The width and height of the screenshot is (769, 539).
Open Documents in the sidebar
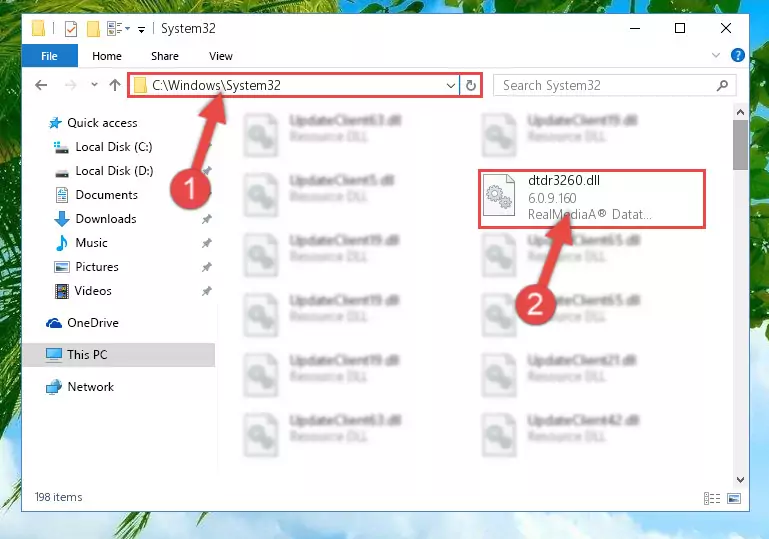click(x=106, y=195)
